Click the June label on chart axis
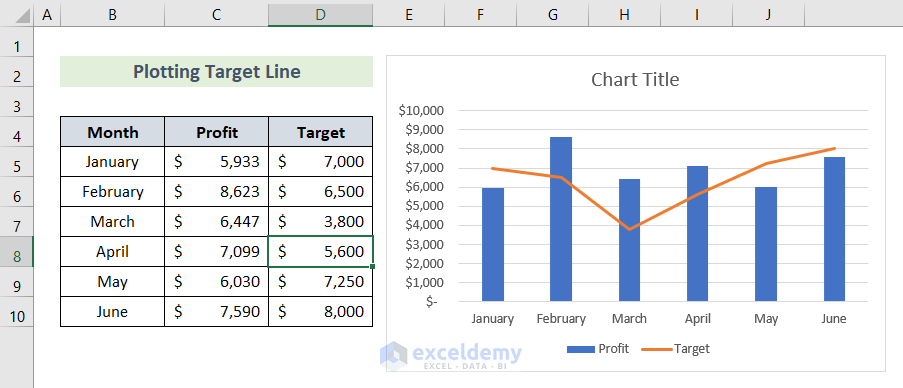The height and width of the screenshot is (388, 903). 834,318
